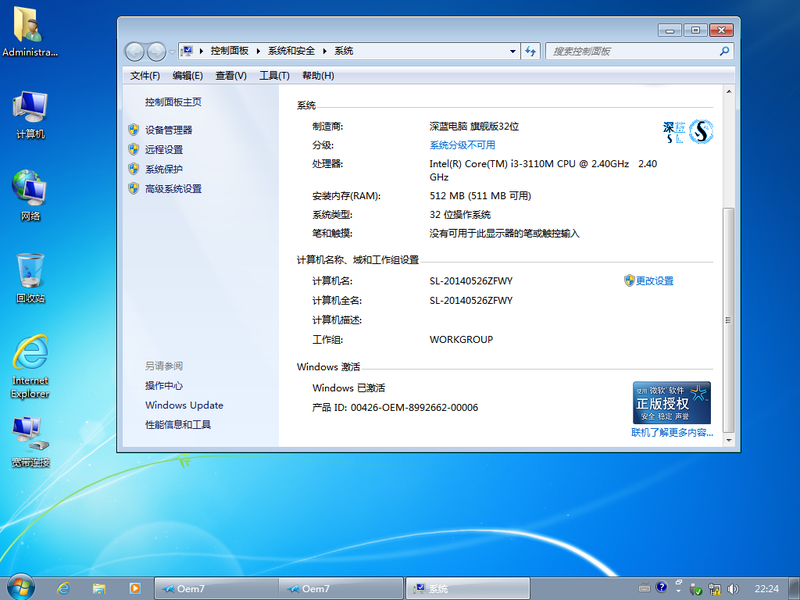800x600 pixels.
Task: Open the 查看(V) menu
Action: tap(230, 76)
